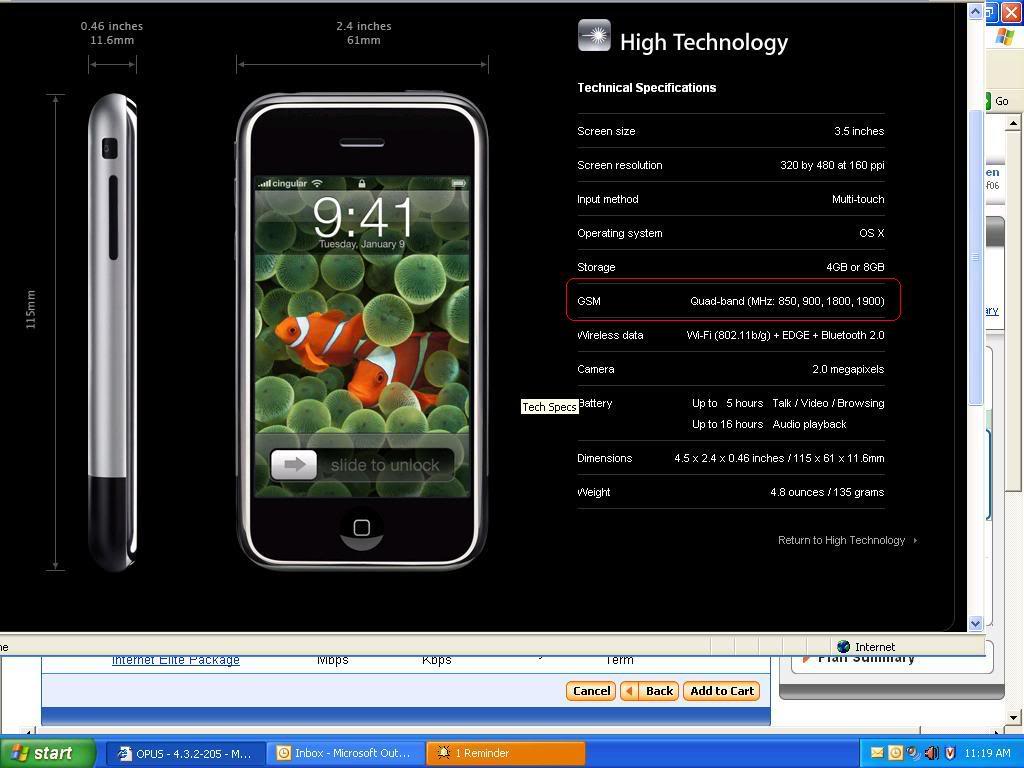
Task: Click the volume speaker tray icon
Action: [x=931, y=753]
